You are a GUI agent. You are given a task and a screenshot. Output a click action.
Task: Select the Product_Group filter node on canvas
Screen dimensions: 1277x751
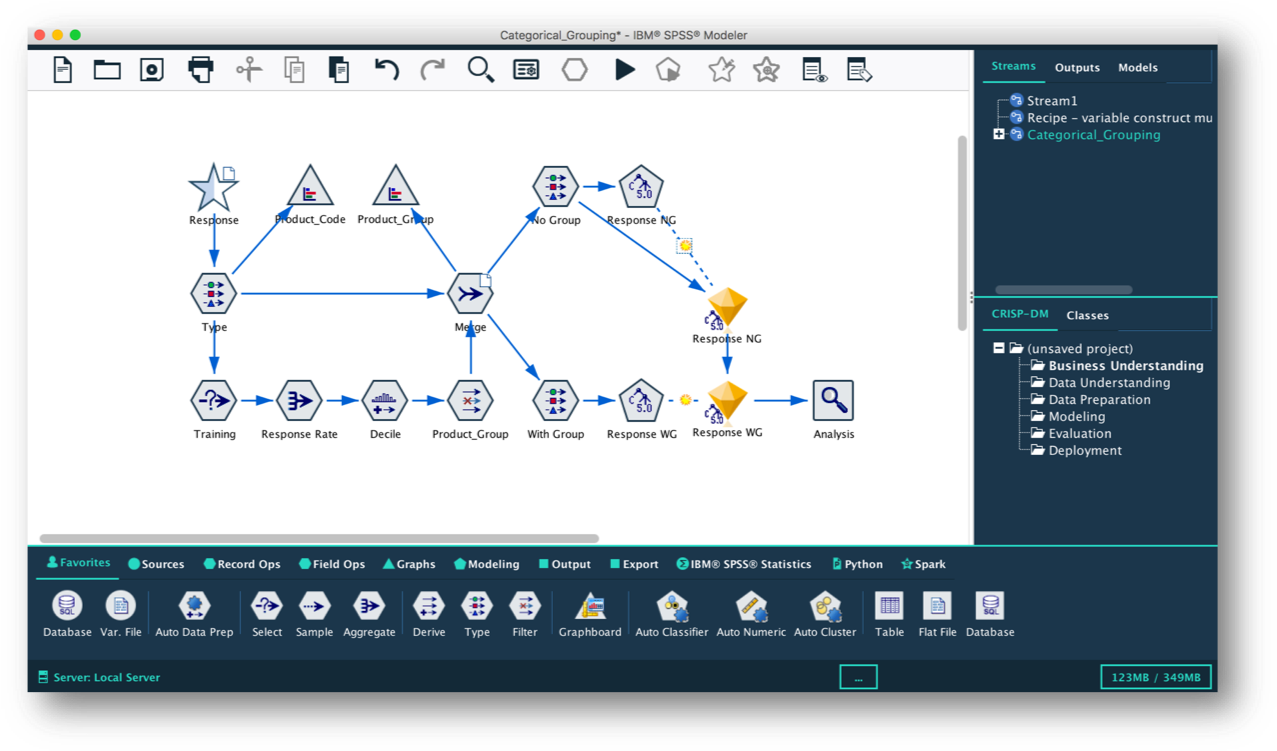pos(470,400)
